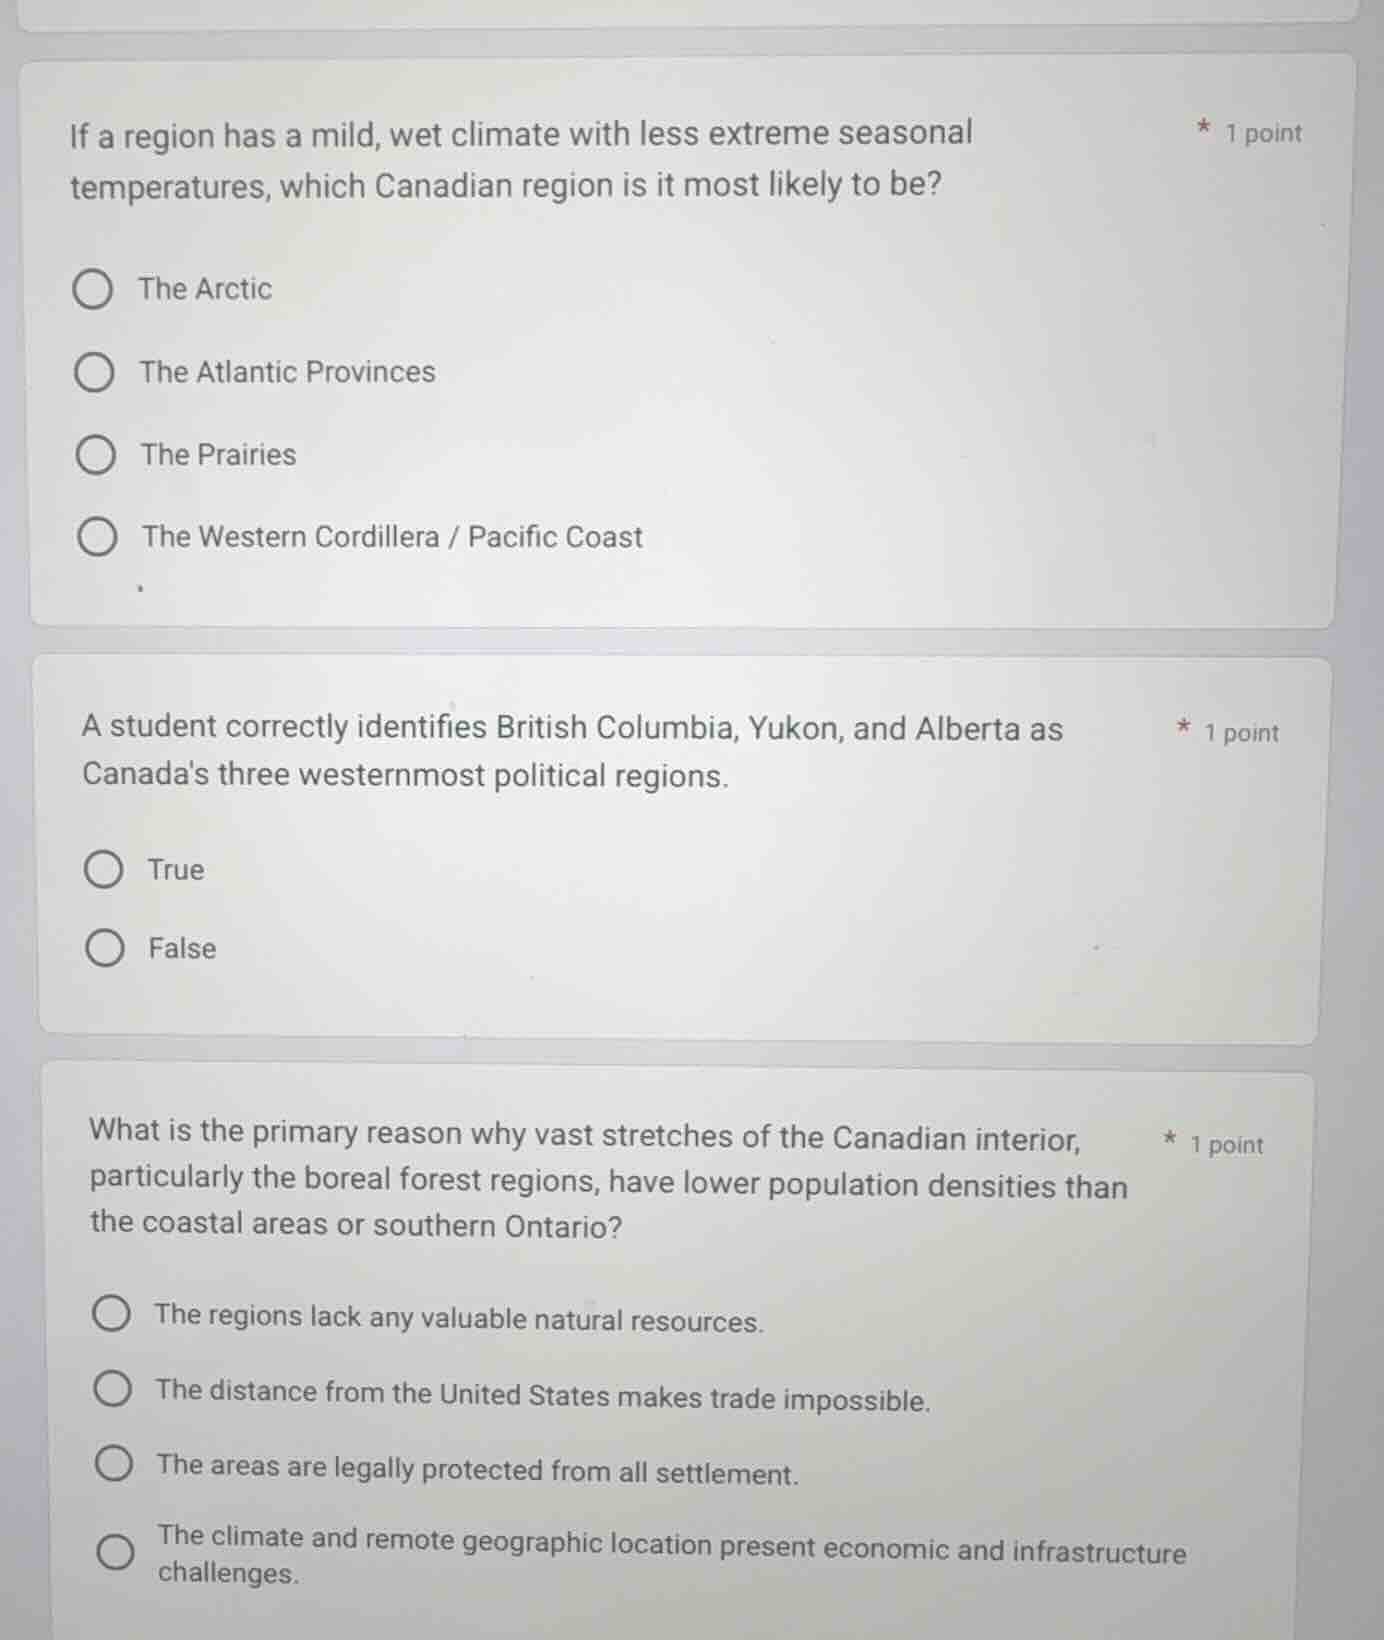
Task: Select 'The Western Cordillera / Pacific Coast'
Action: click(97, 538)
